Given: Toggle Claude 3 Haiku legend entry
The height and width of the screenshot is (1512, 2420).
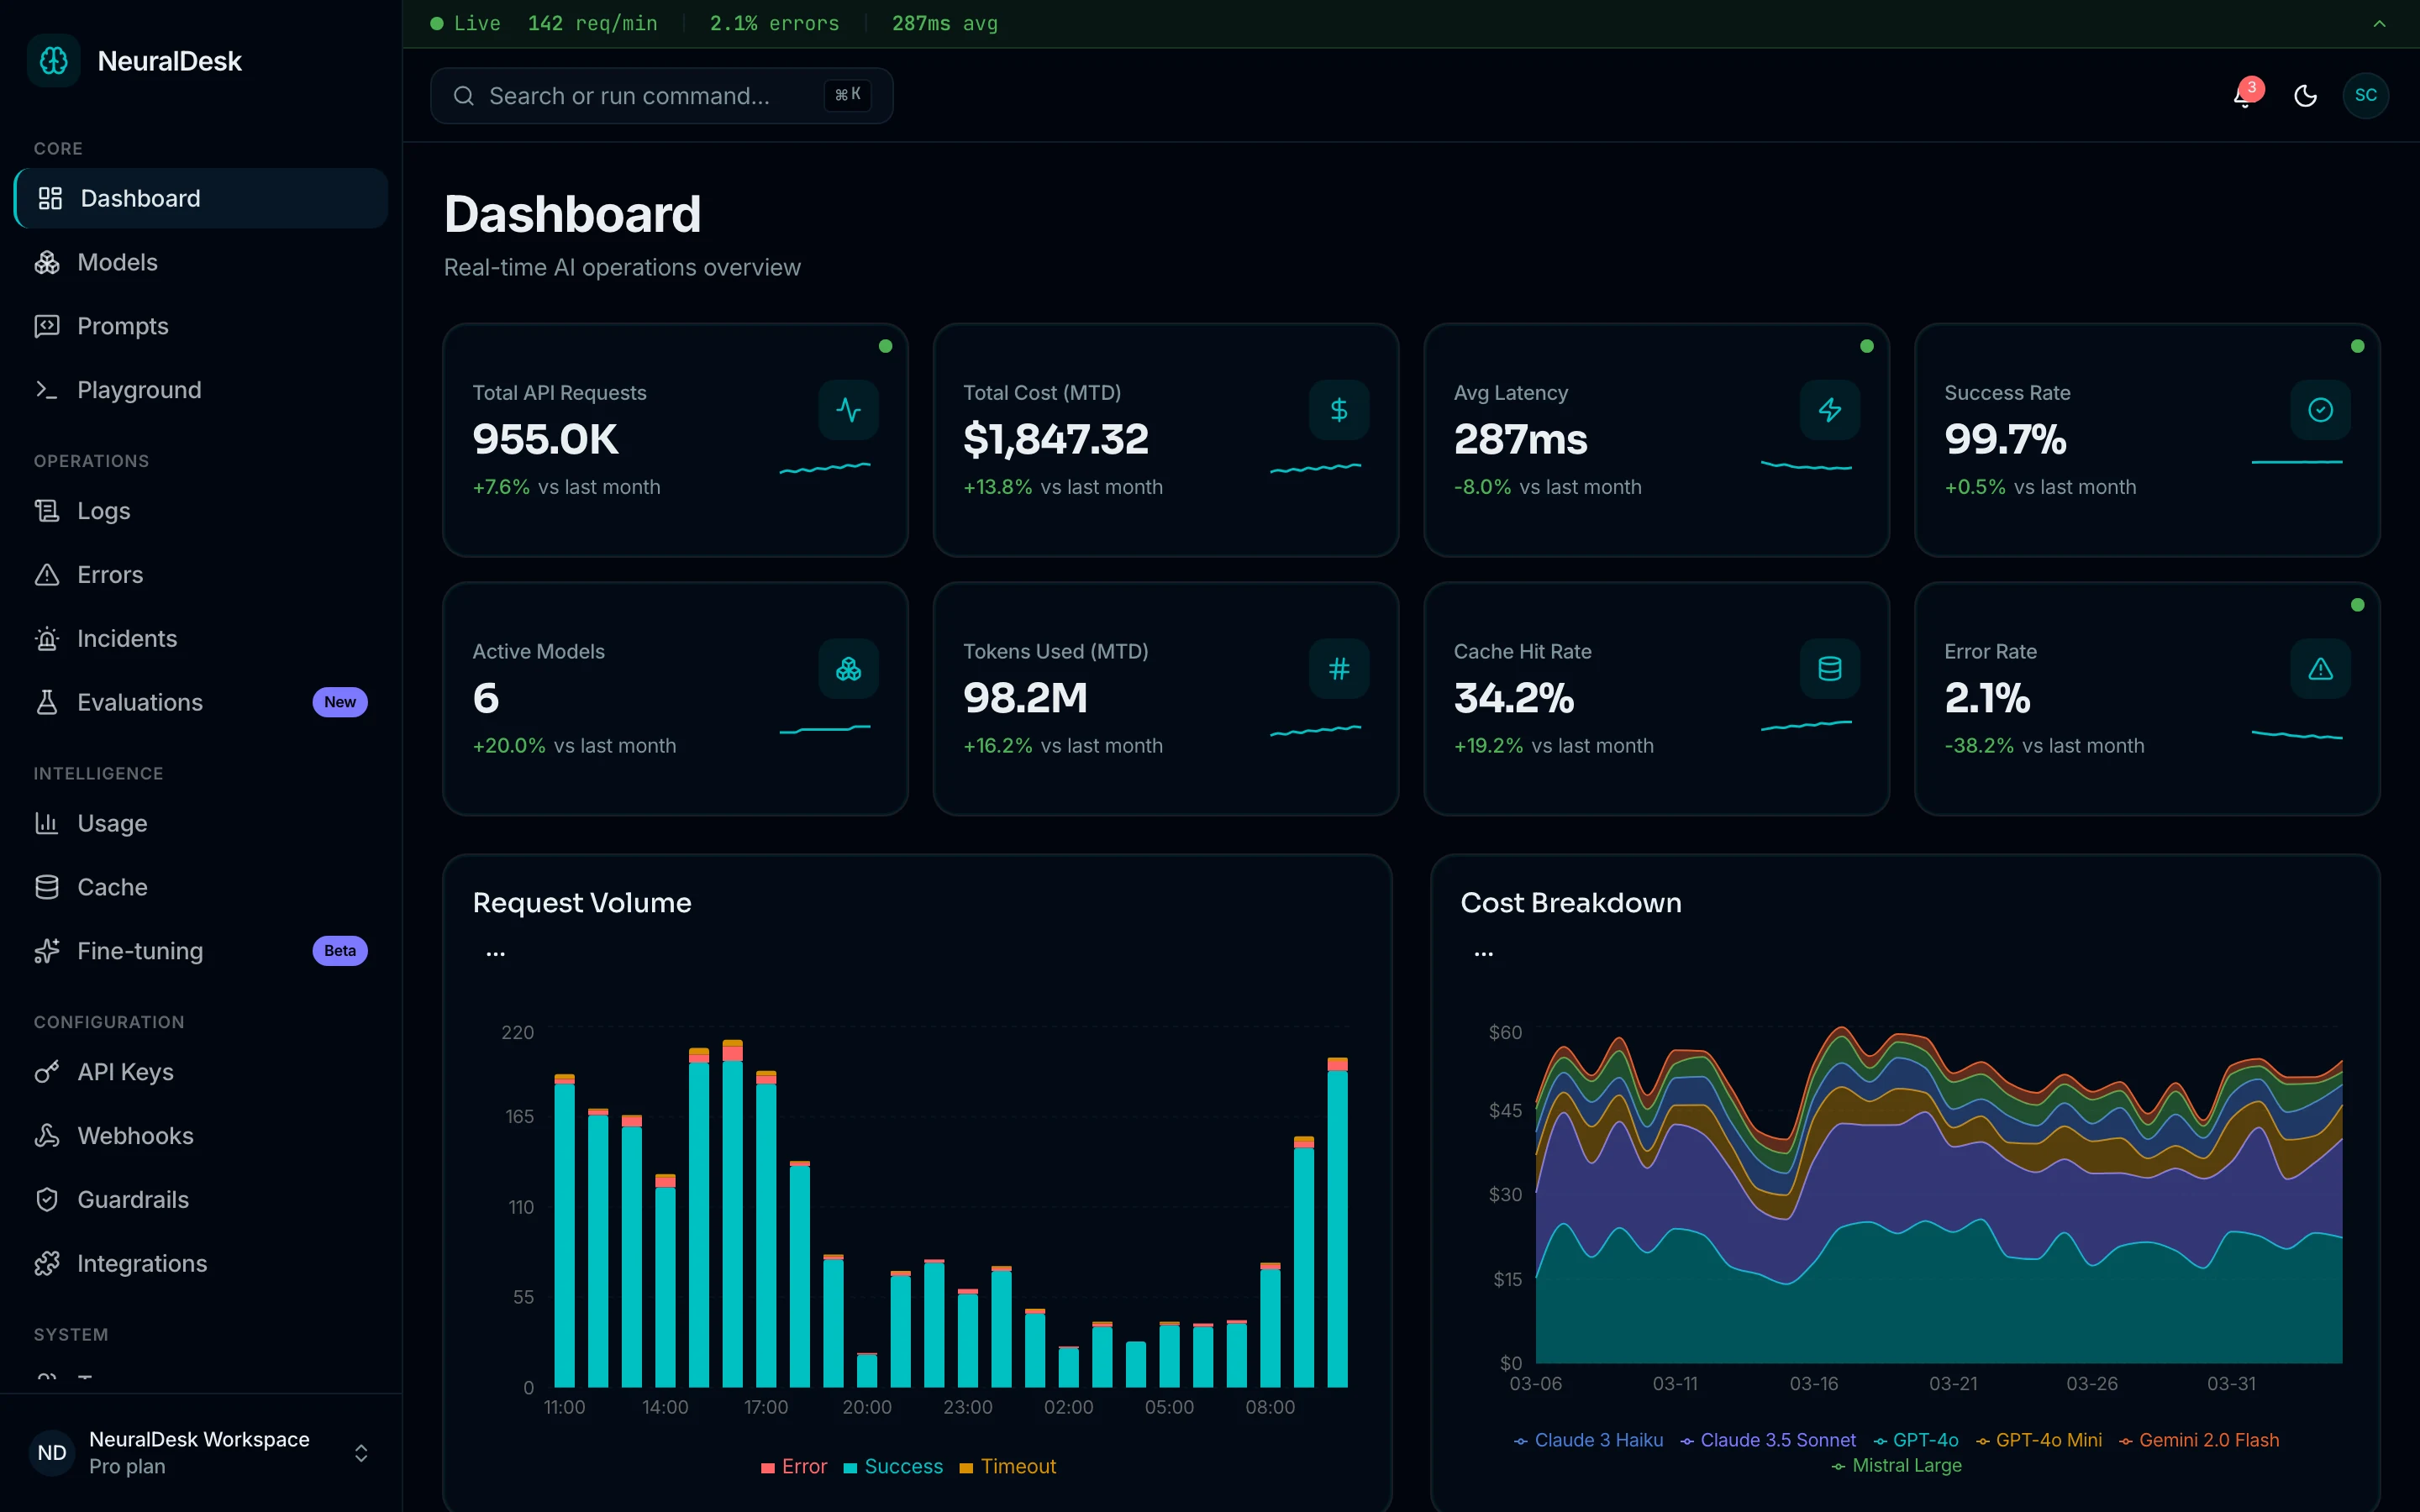Looking at the screenshot, I should (1588, 1441).
